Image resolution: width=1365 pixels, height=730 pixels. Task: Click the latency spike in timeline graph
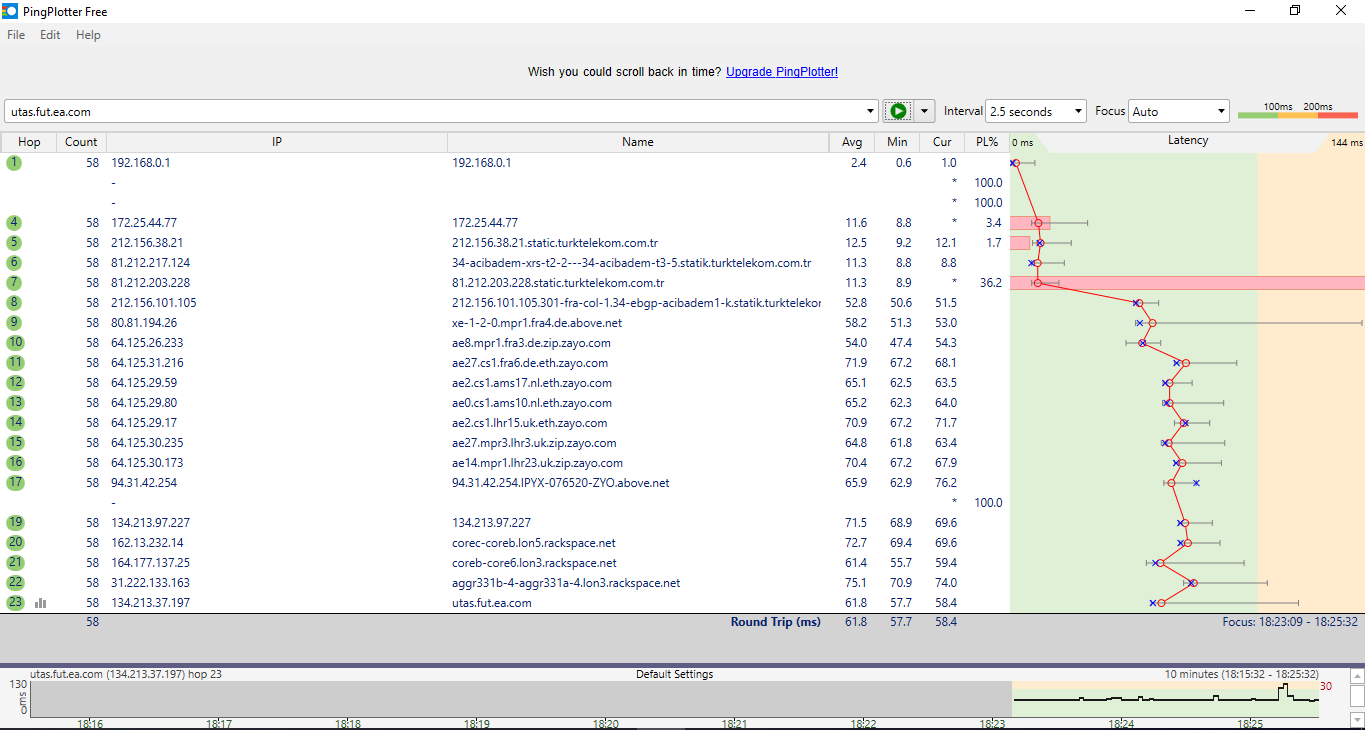point(1284,691)
